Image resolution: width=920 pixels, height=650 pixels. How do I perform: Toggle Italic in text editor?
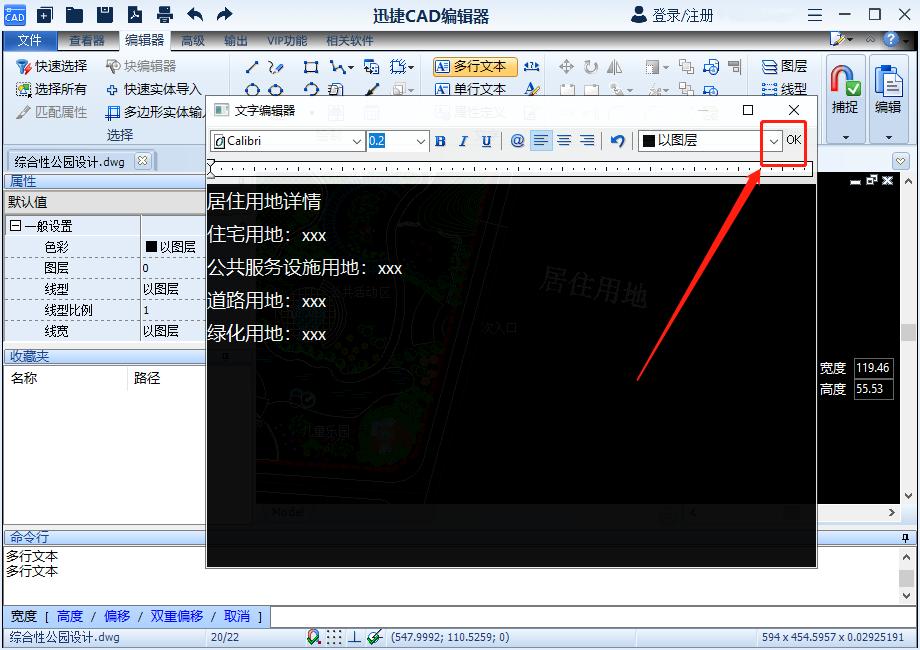coord(464,141)
